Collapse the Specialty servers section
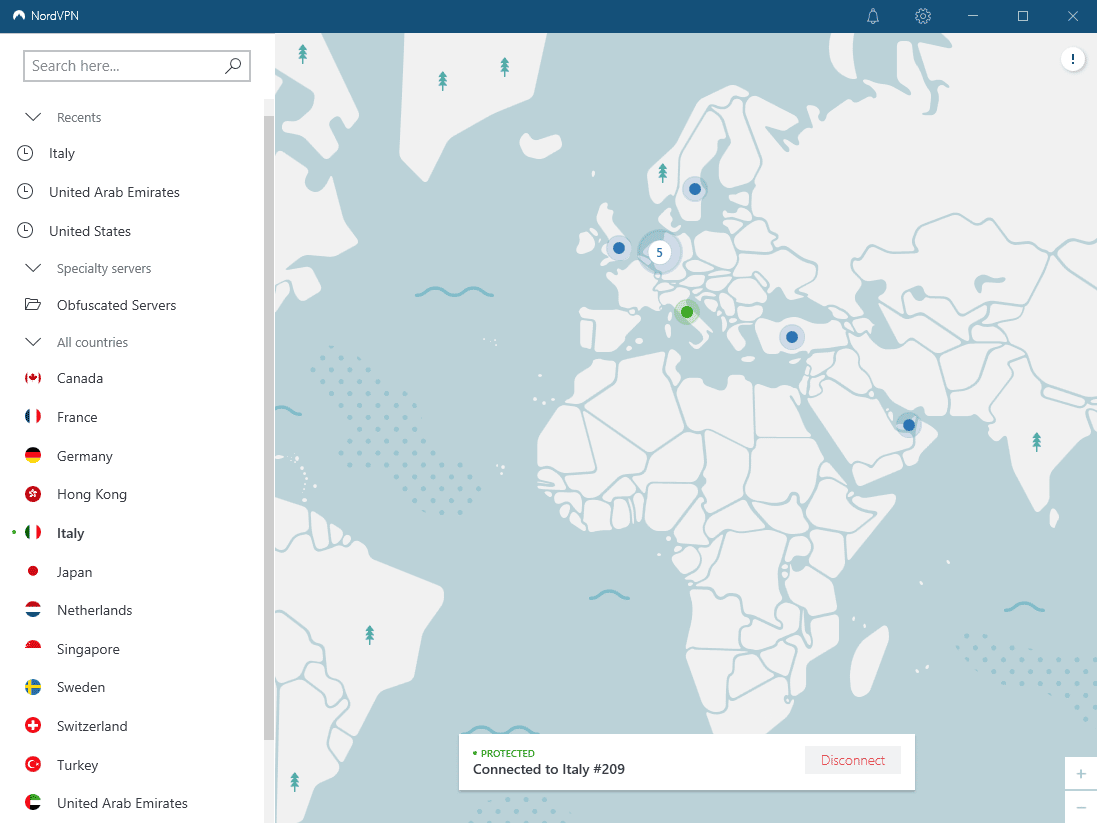 32,268
